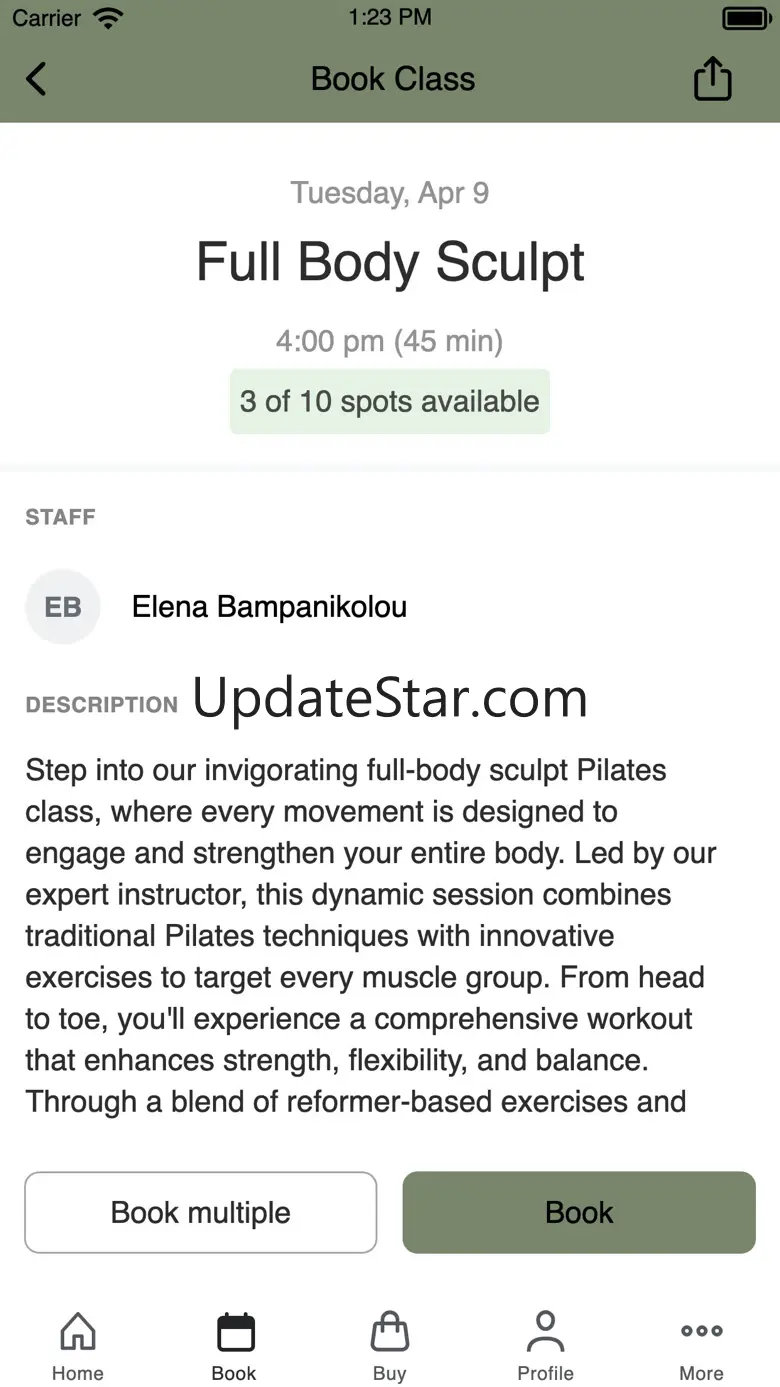
Task: Tap the Book calendar icon
Action: click(235, 1332)
